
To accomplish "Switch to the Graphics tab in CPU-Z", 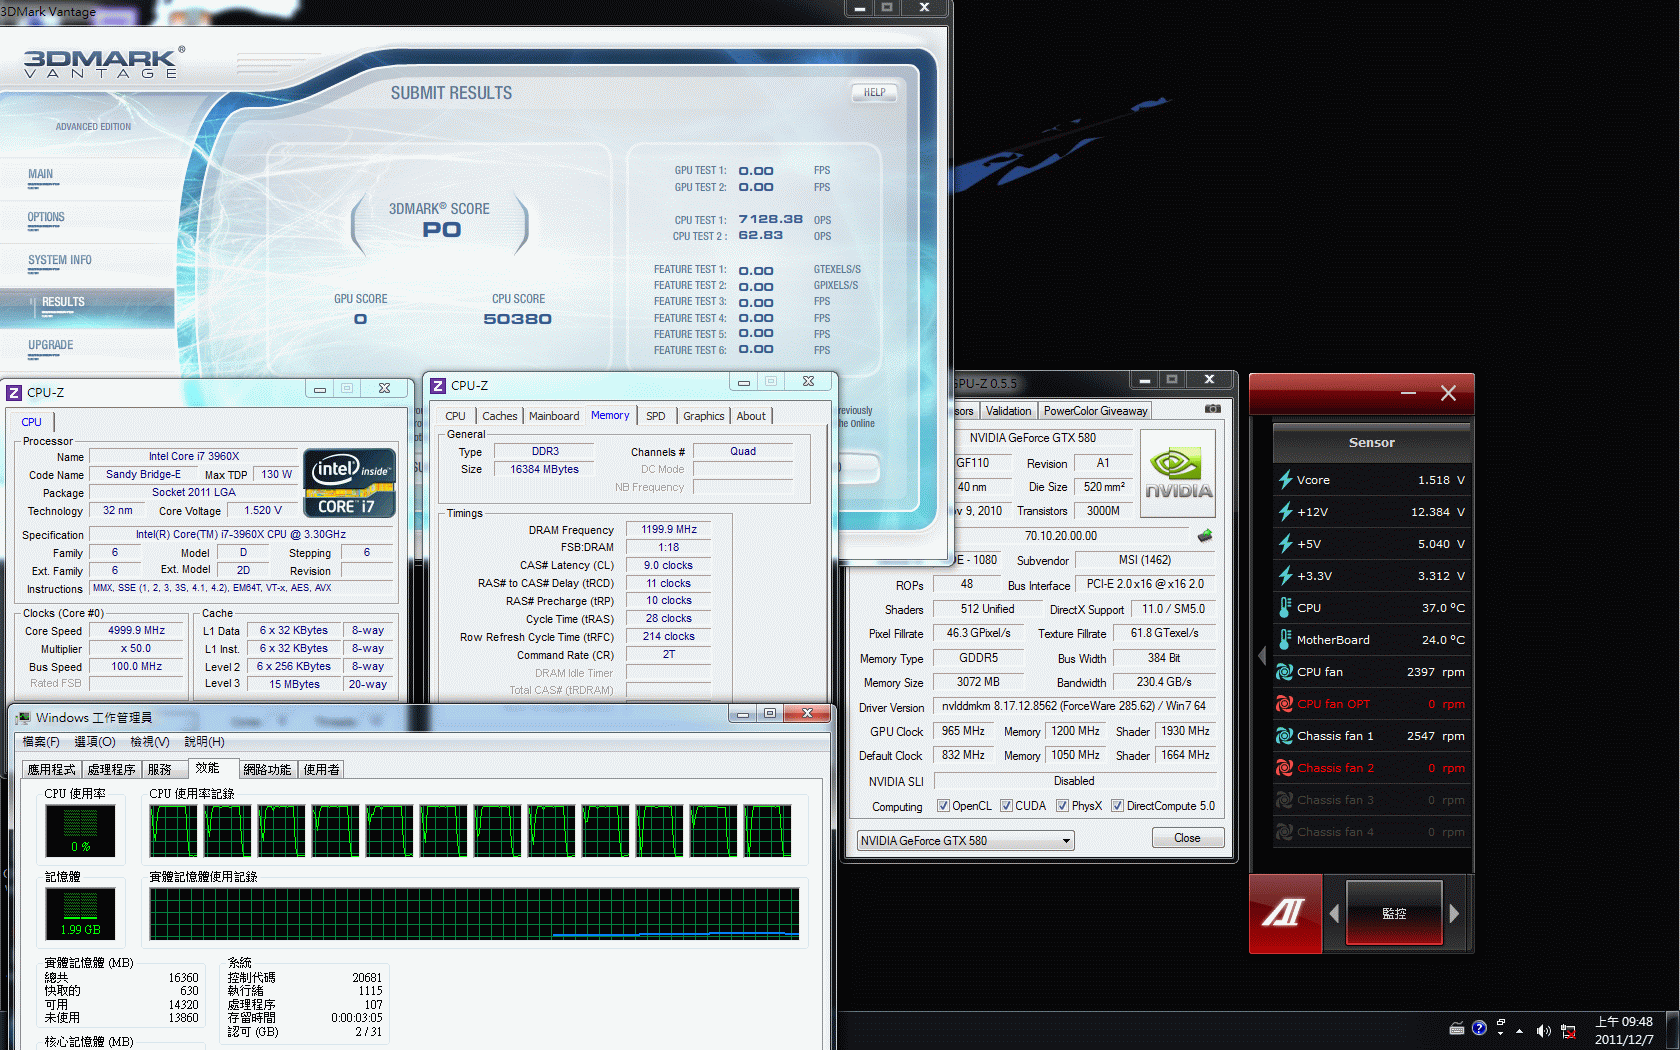I will pyautogui.click(x=704, y=416).
